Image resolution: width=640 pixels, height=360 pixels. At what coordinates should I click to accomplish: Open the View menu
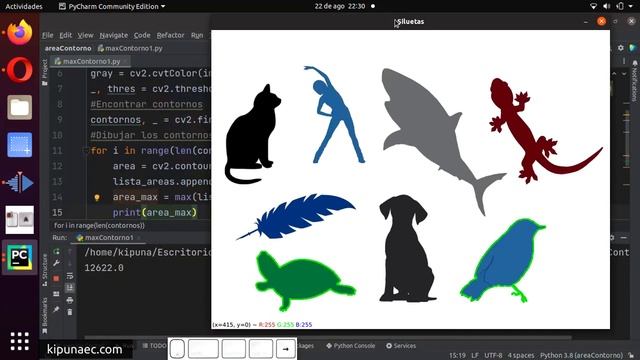click(x=85, y=35)
